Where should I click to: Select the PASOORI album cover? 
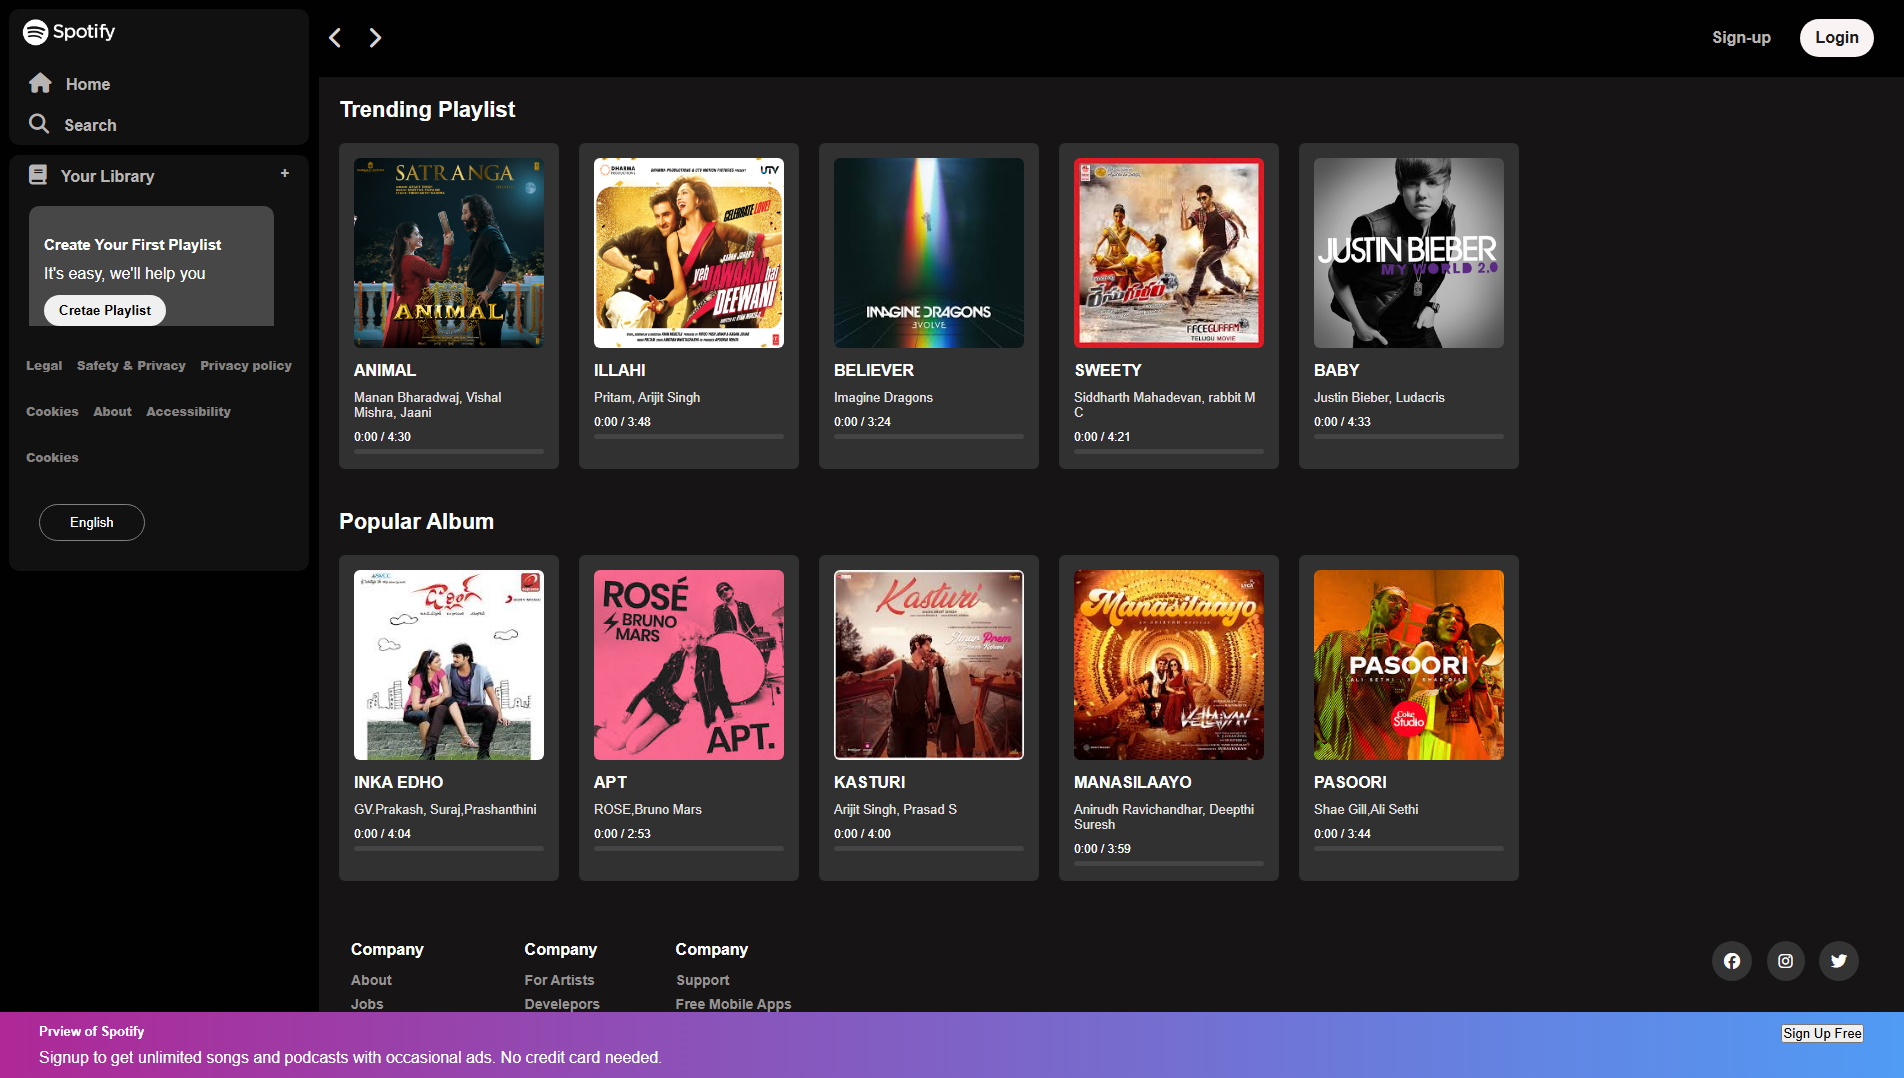coord(1409,665)
